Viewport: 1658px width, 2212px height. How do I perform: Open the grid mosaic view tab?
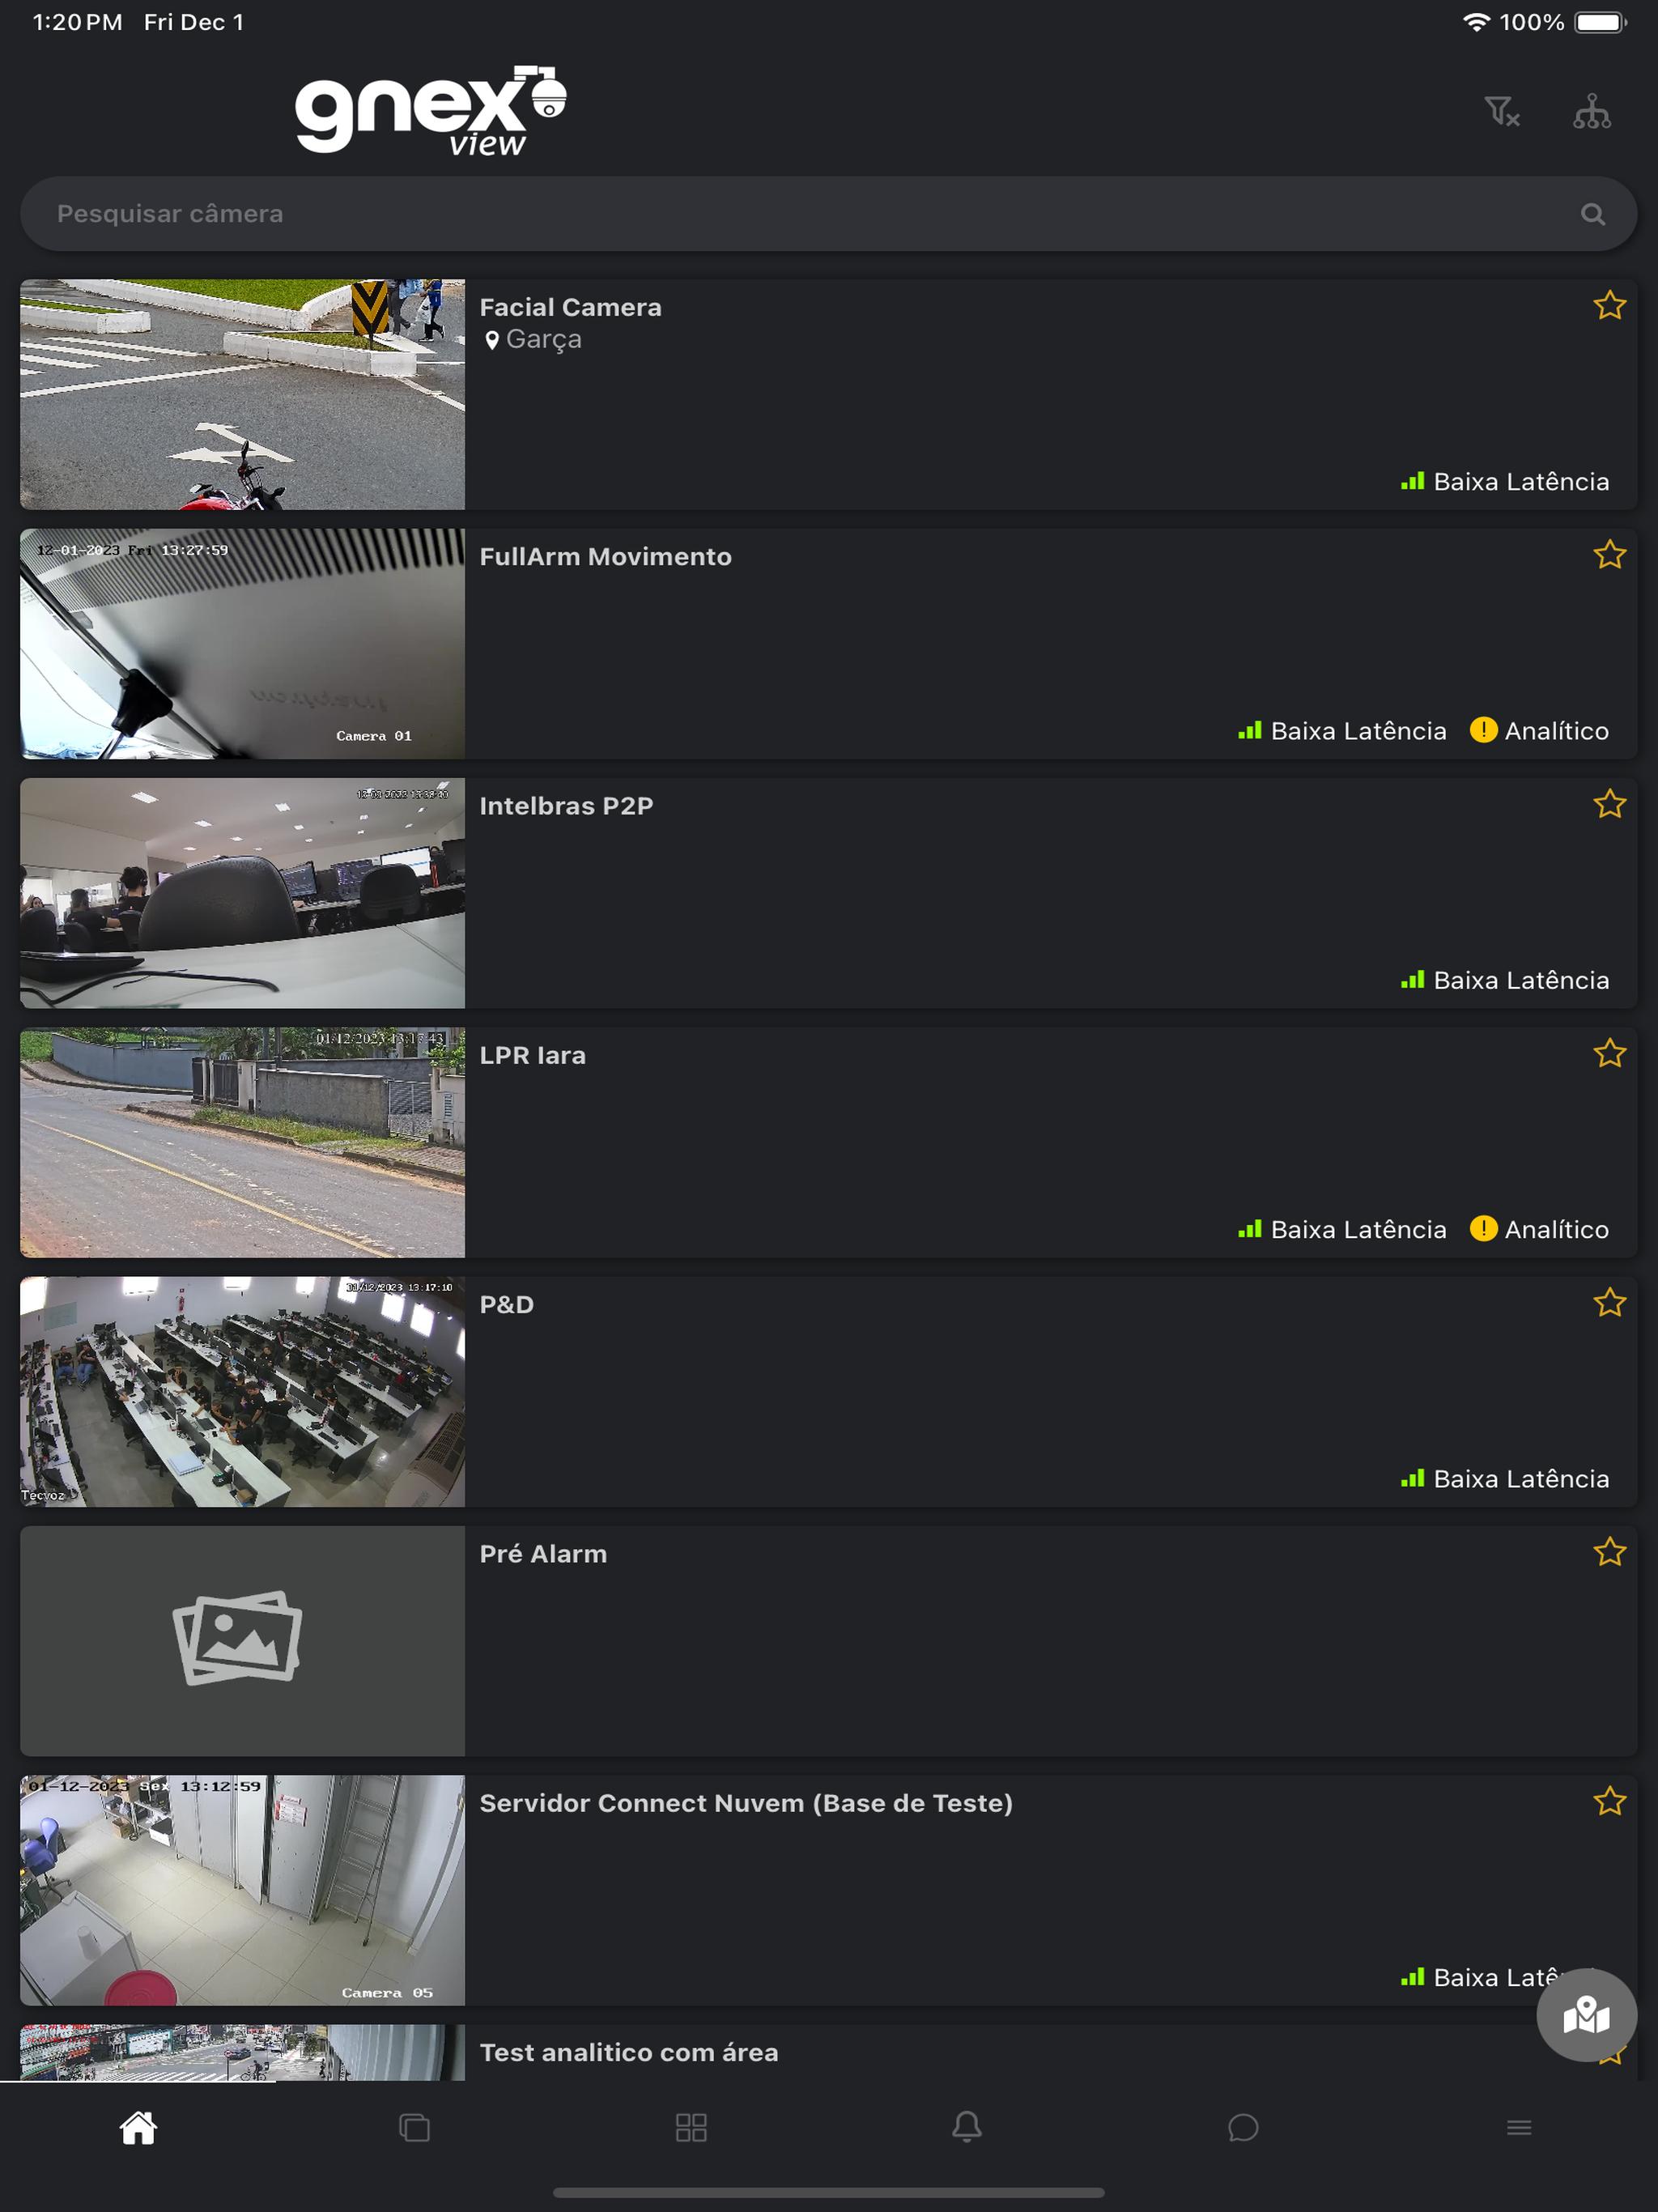(x=691, y=2127)
